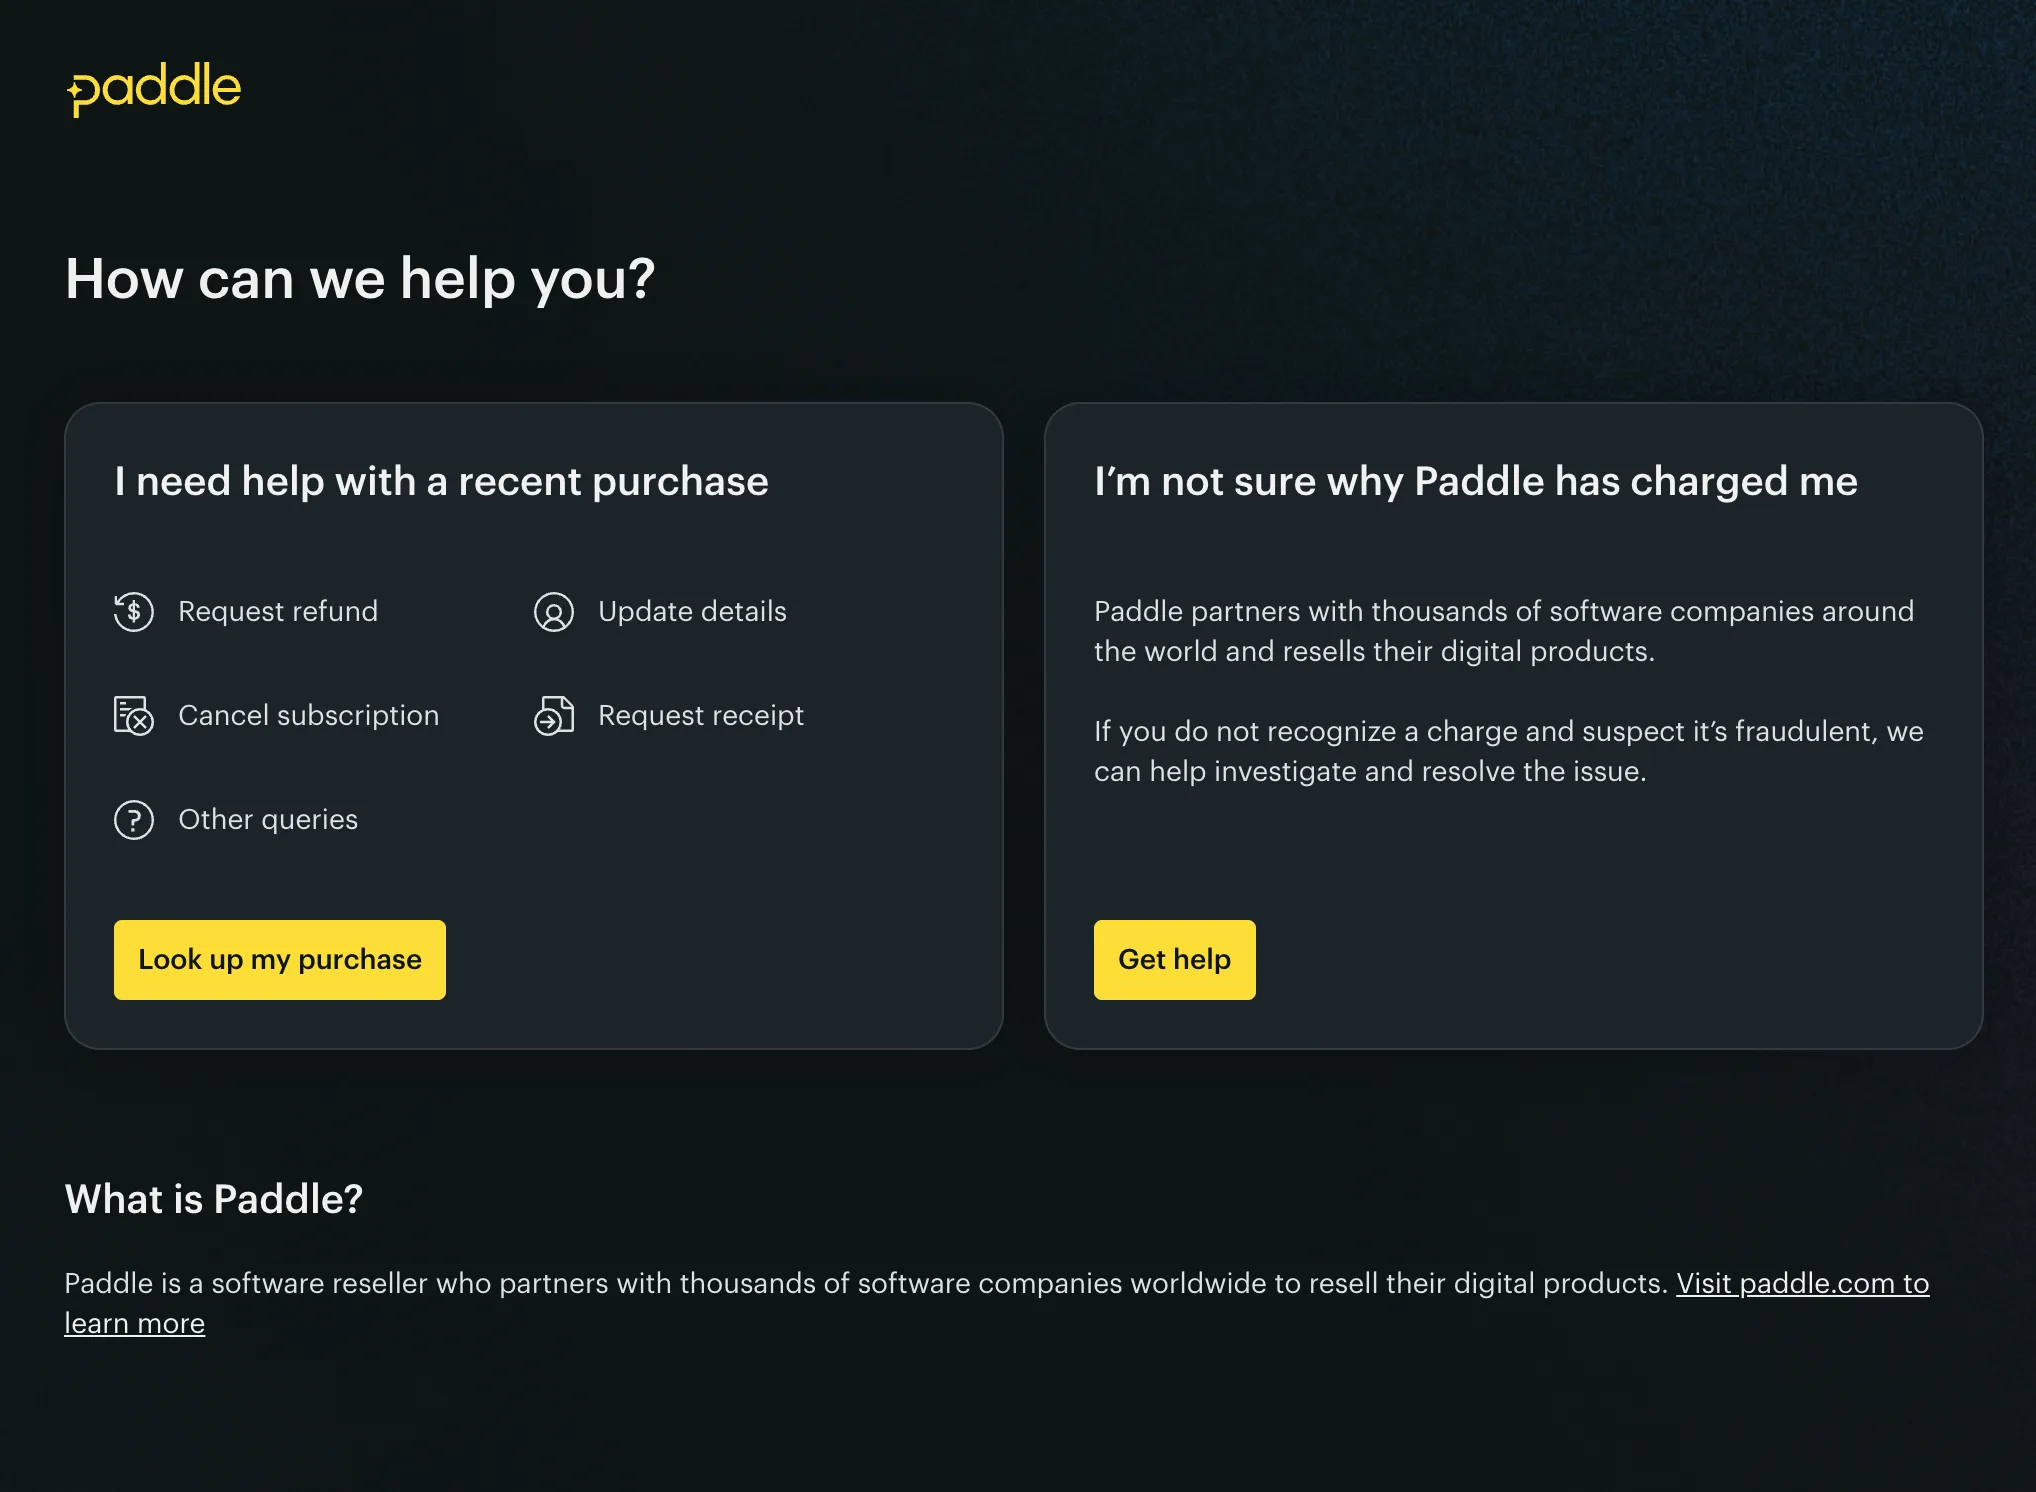The width and height of the screenshot is (2036, 1492).
Task: Click the Request receipt document icon
Action: tap(554, 716)
